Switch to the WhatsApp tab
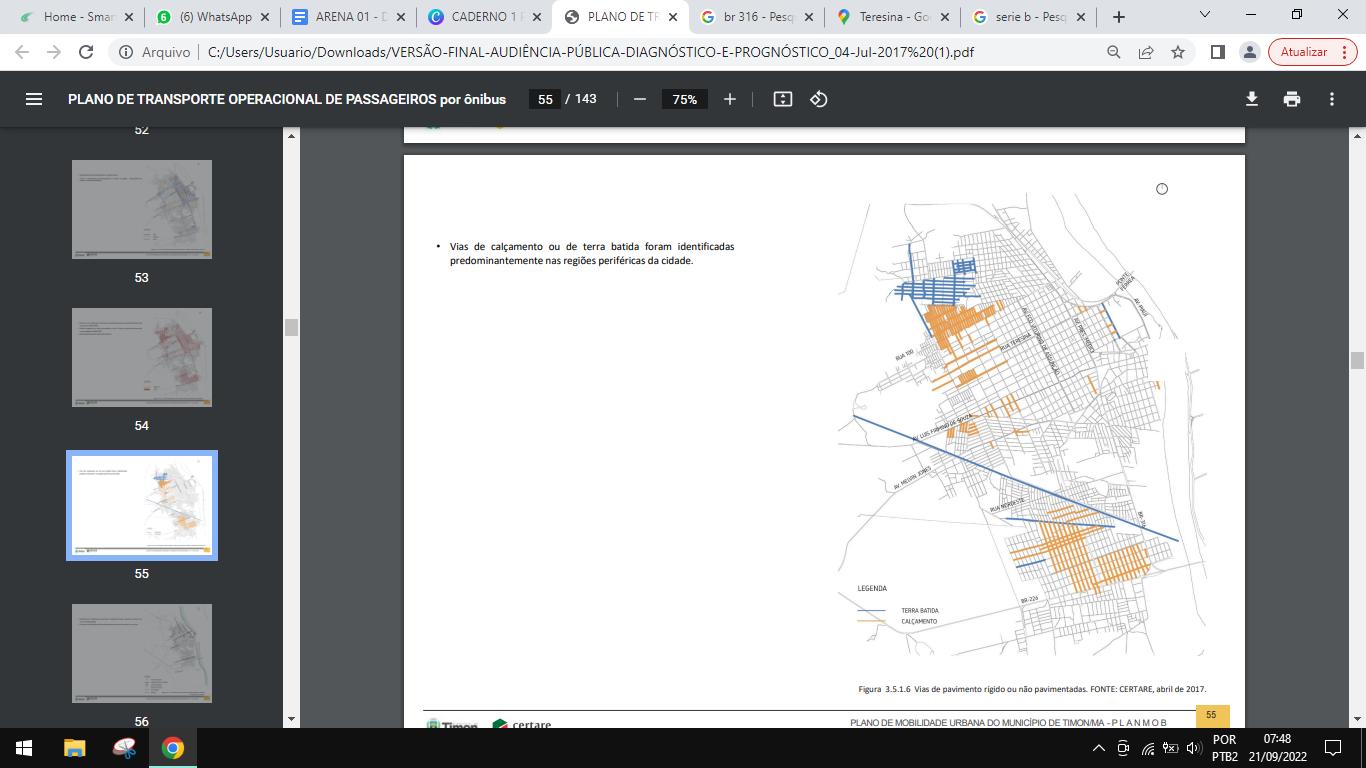 (213, 17)
